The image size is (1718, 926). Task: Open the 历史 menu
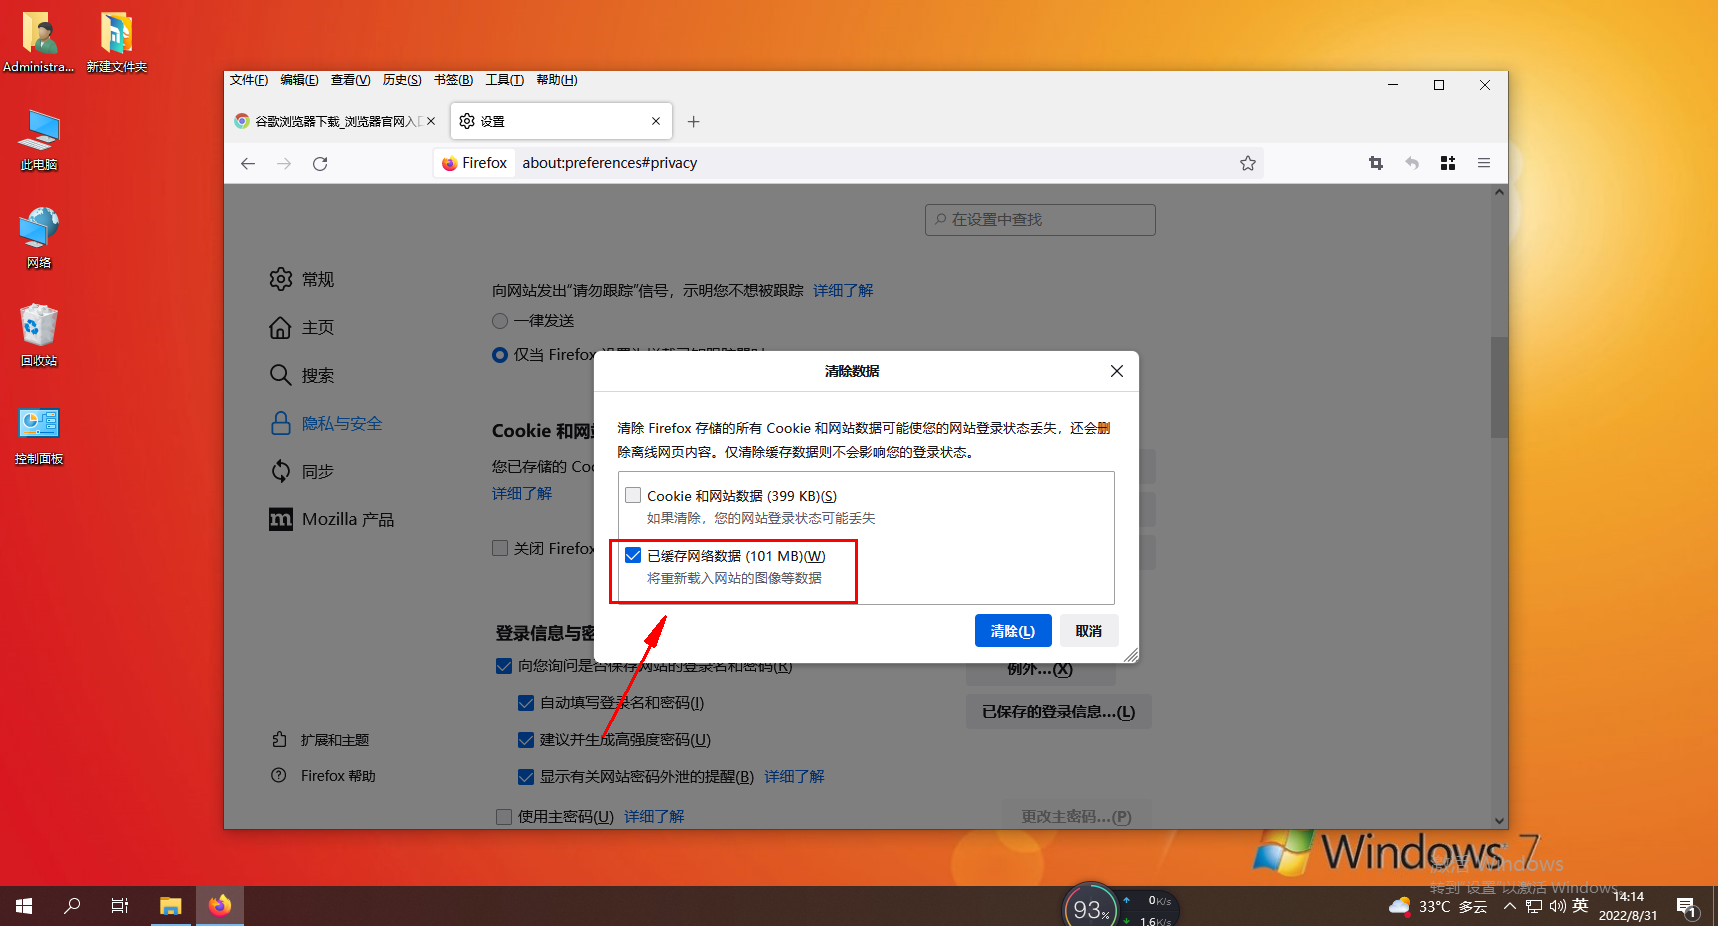coord(402,80)
